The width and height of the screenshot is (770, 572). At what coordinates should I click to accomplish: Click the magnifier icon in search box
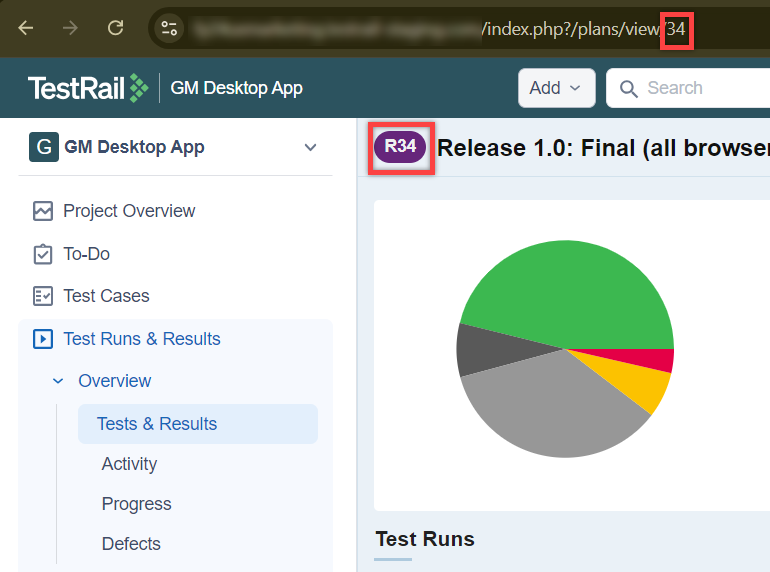pos(629,89)
